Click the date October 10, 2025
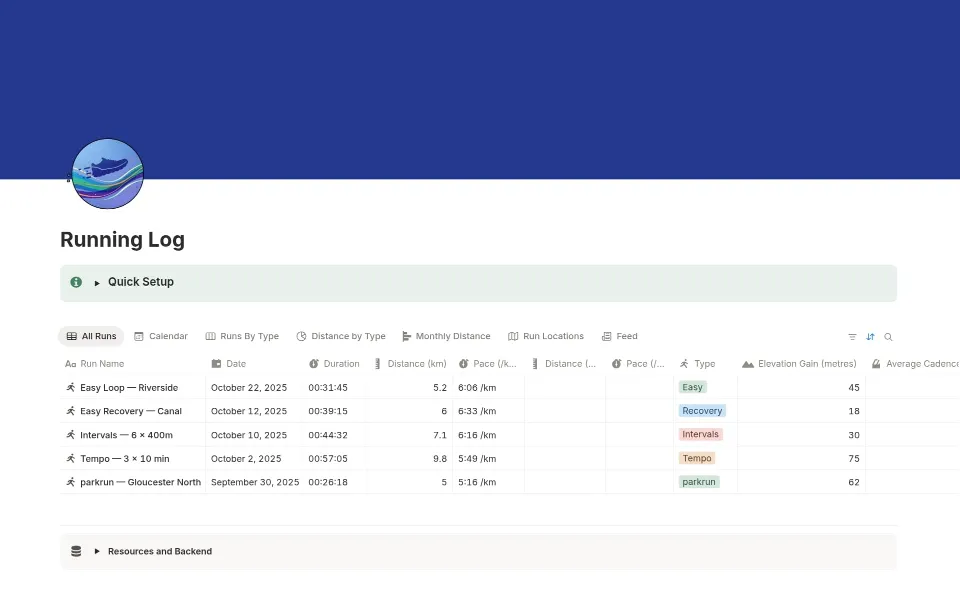The width and height of the screenshot is (960, 600). (249, 435)
